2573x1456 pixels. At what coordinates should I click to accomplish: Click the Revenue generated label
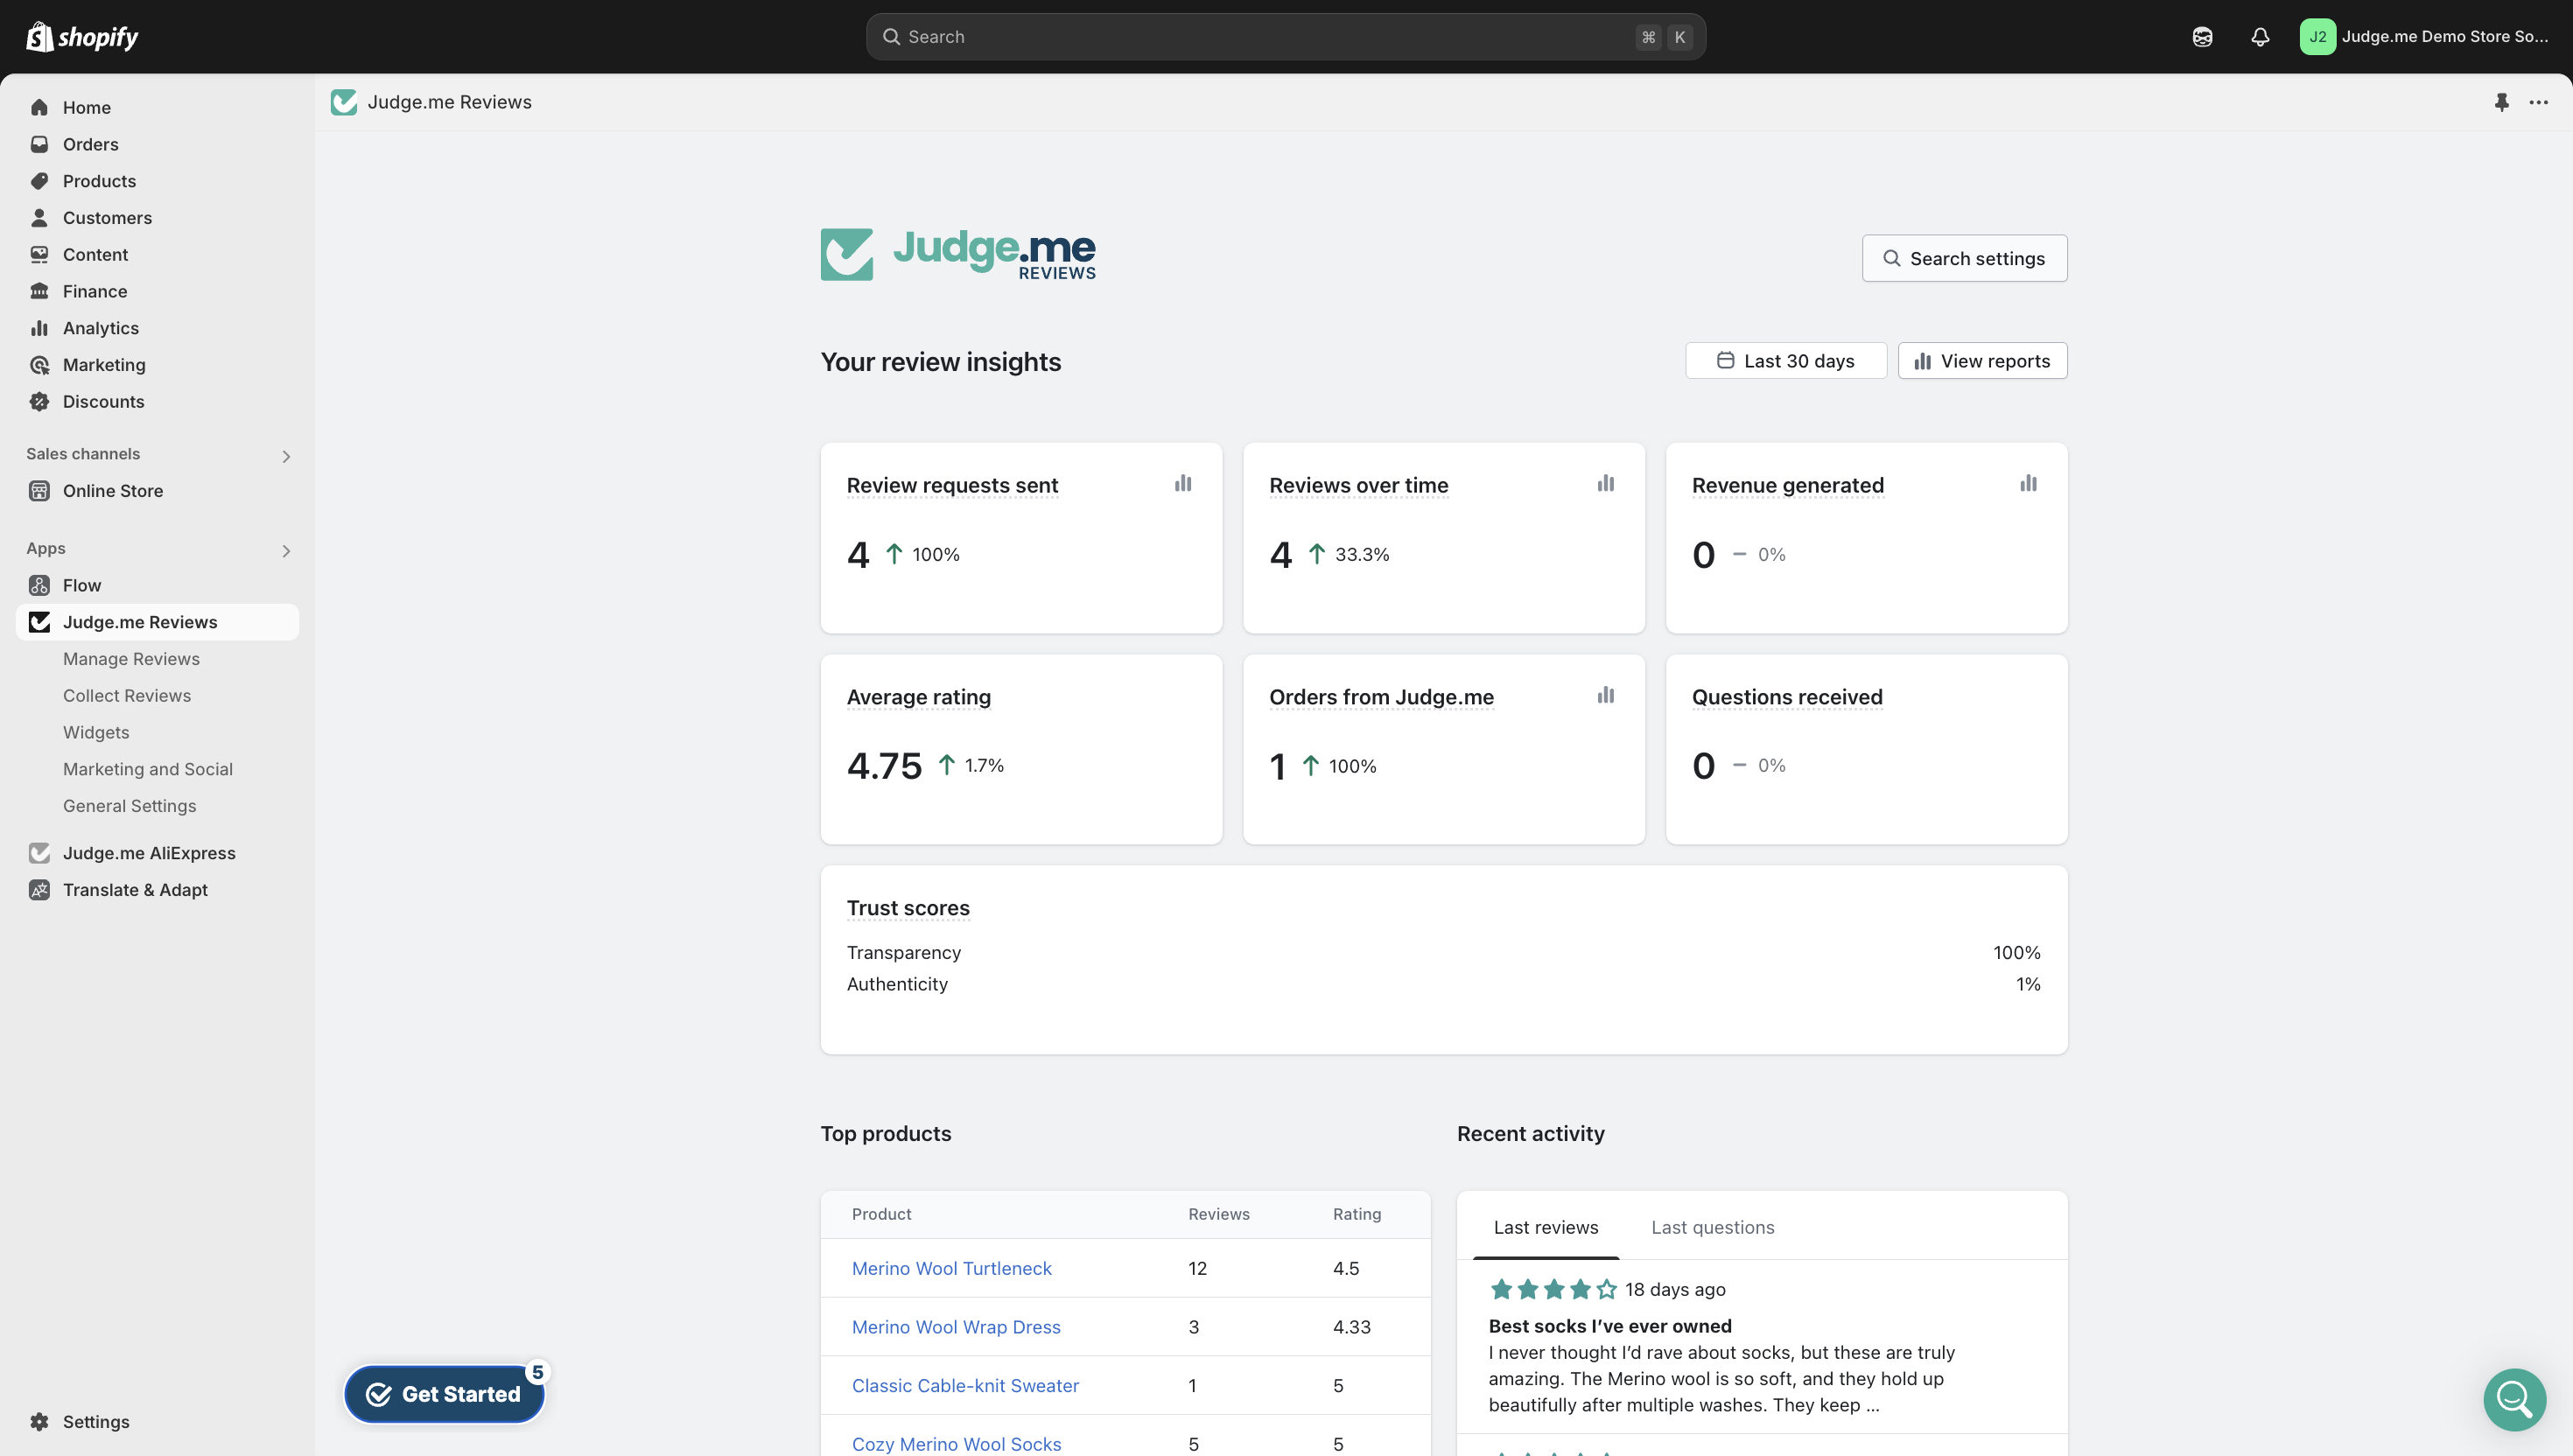point(1787,485)
